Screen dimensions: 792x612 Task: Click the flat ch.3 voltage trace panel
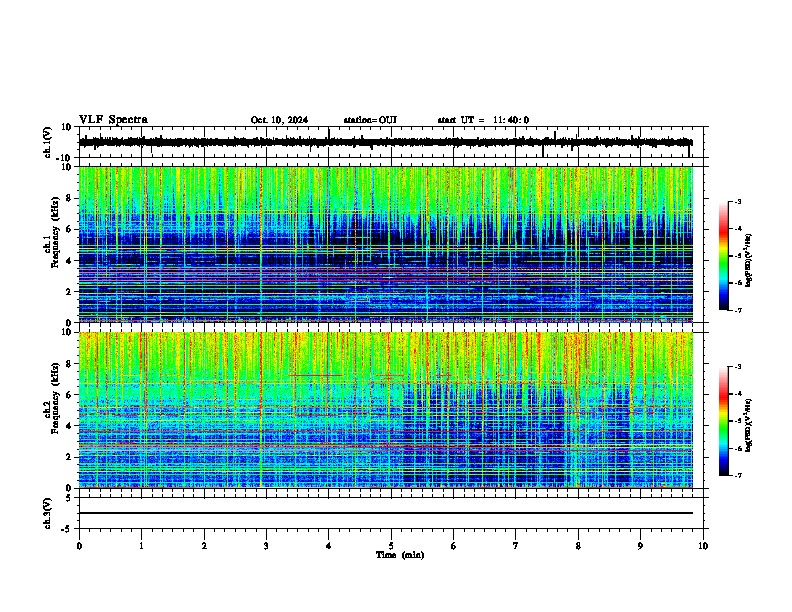coord(390,513)
